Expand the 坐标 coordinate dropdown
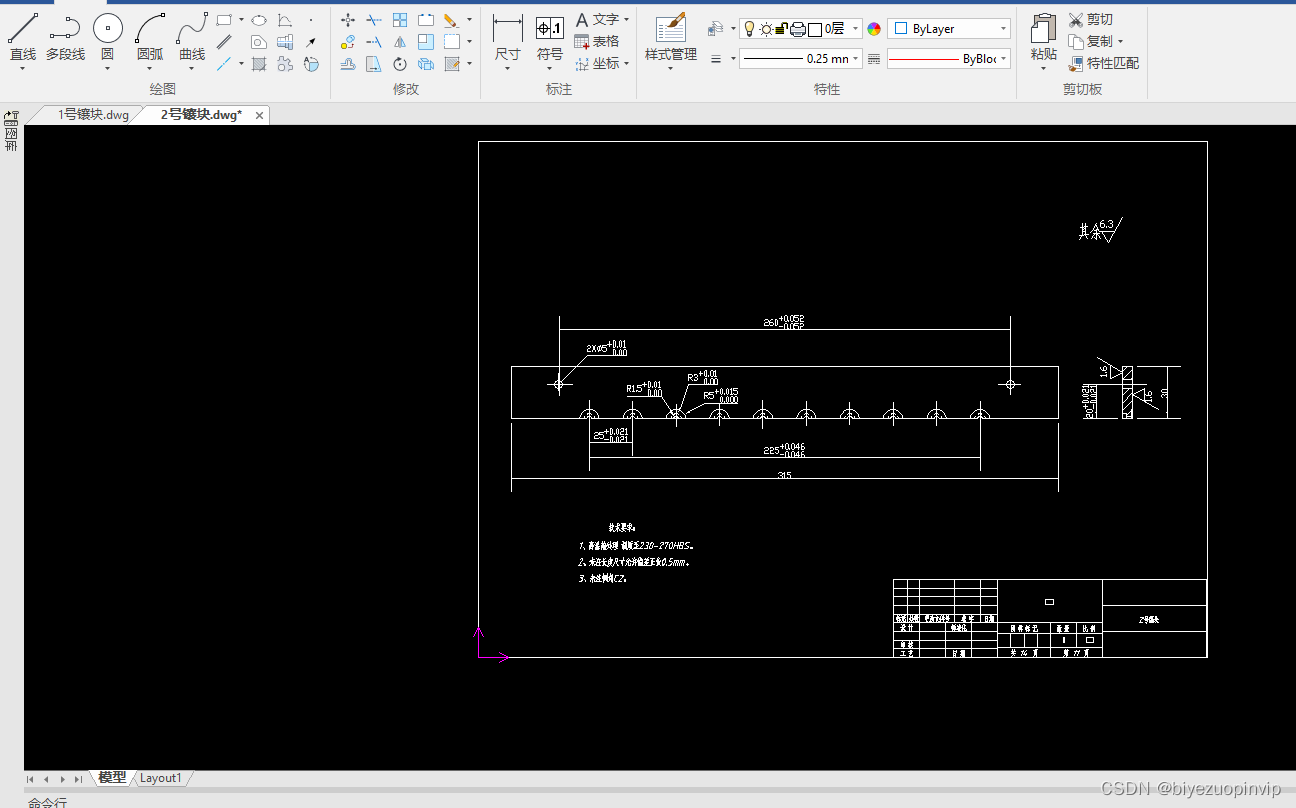 (627, 64)
